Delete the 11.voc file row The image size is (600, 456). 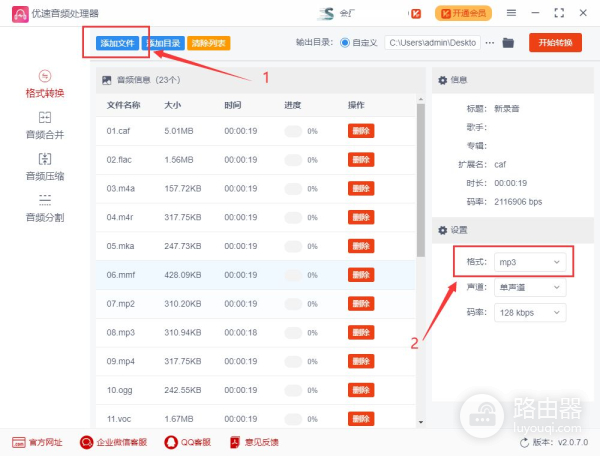[x=361, y=419]
